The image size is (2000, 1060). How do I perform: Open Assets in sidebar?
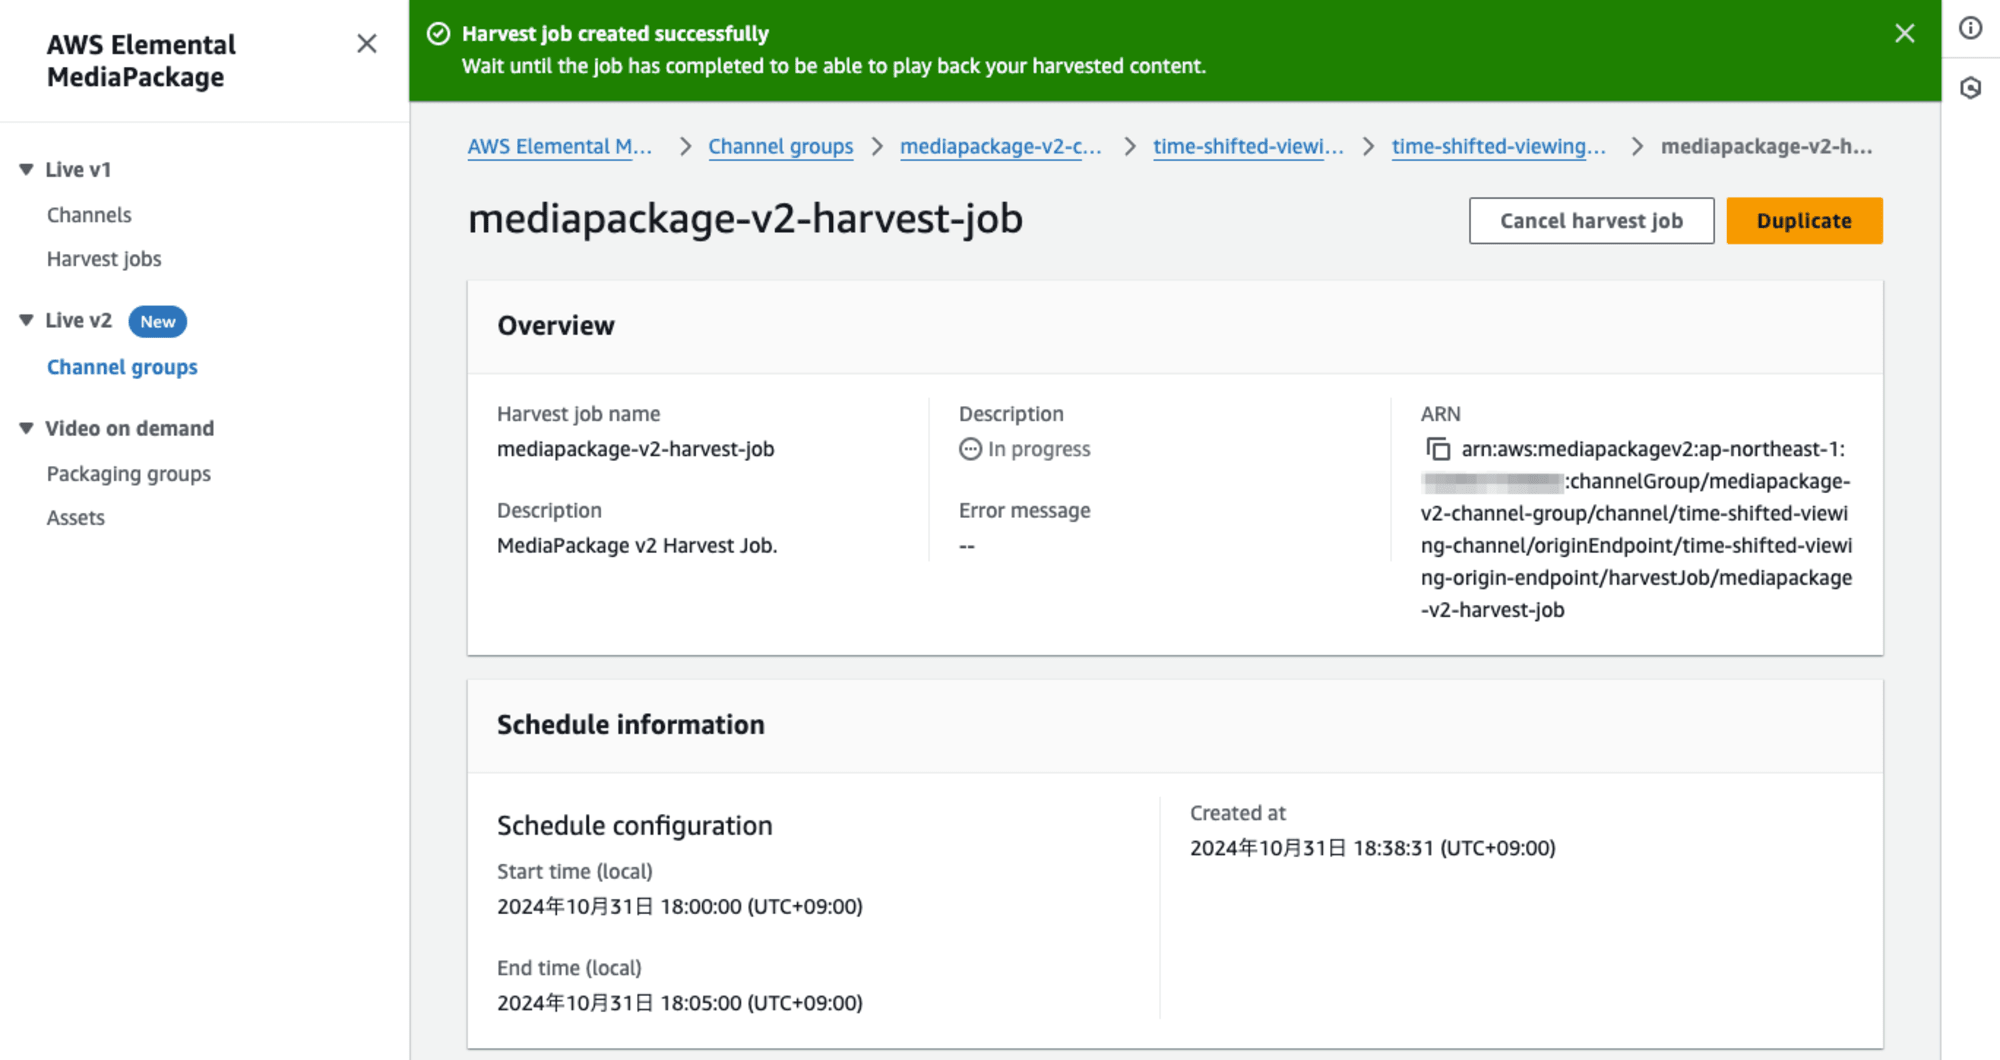pos(76,518)
